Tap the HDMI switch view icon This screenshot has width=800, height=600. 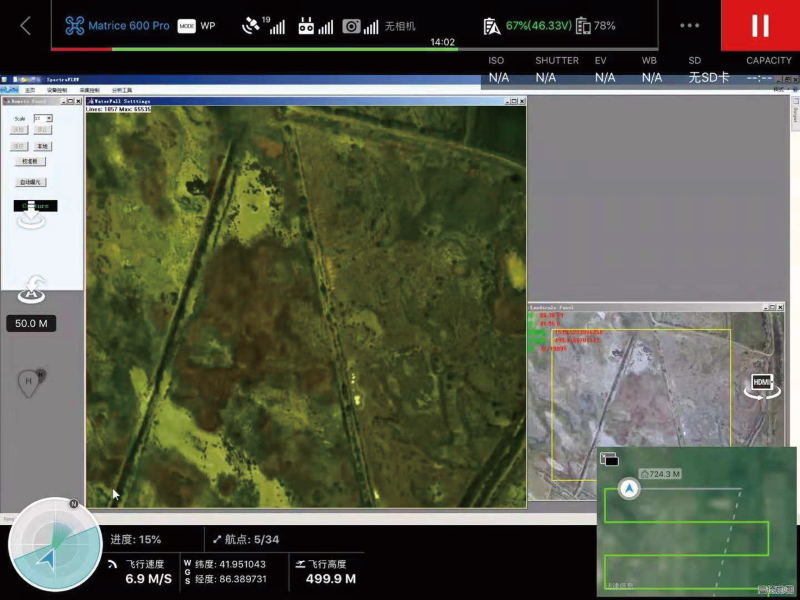point(762,384)
